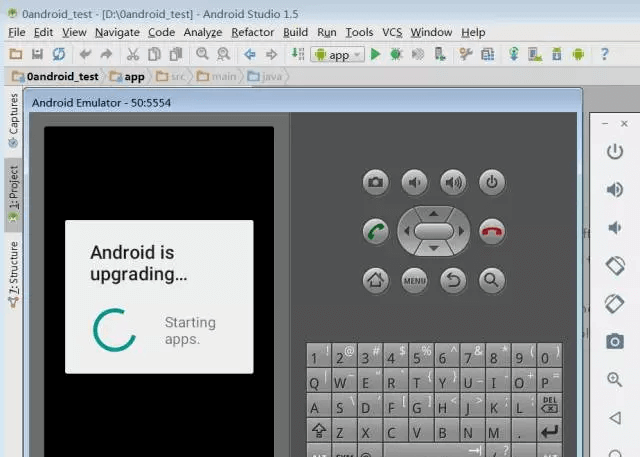Screen dimensions: 640x457
Task: Open the VCS menu
Action: pyautogui.click(x=392, y=32)
